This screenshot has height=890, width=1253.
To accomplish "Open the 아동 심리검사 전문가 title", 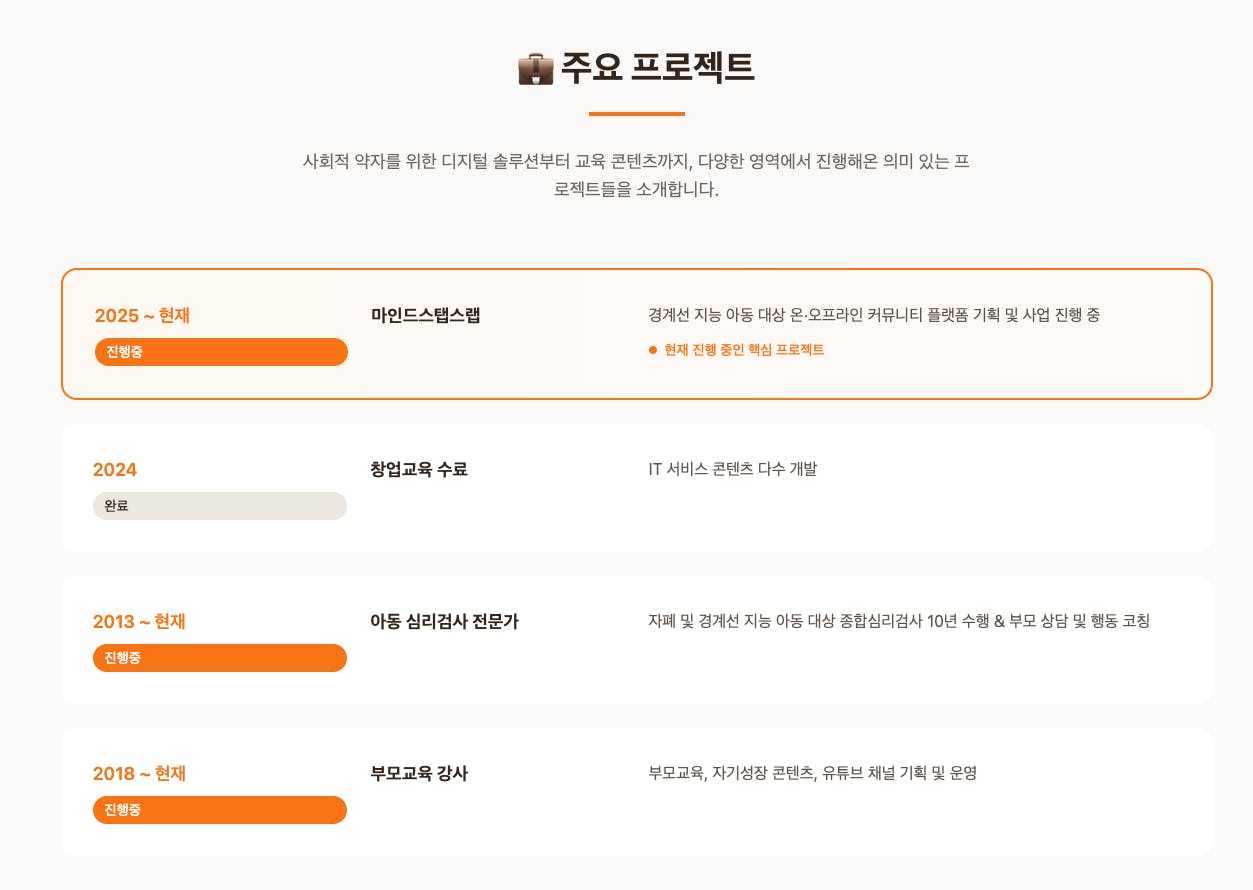I will coord(444,622).
